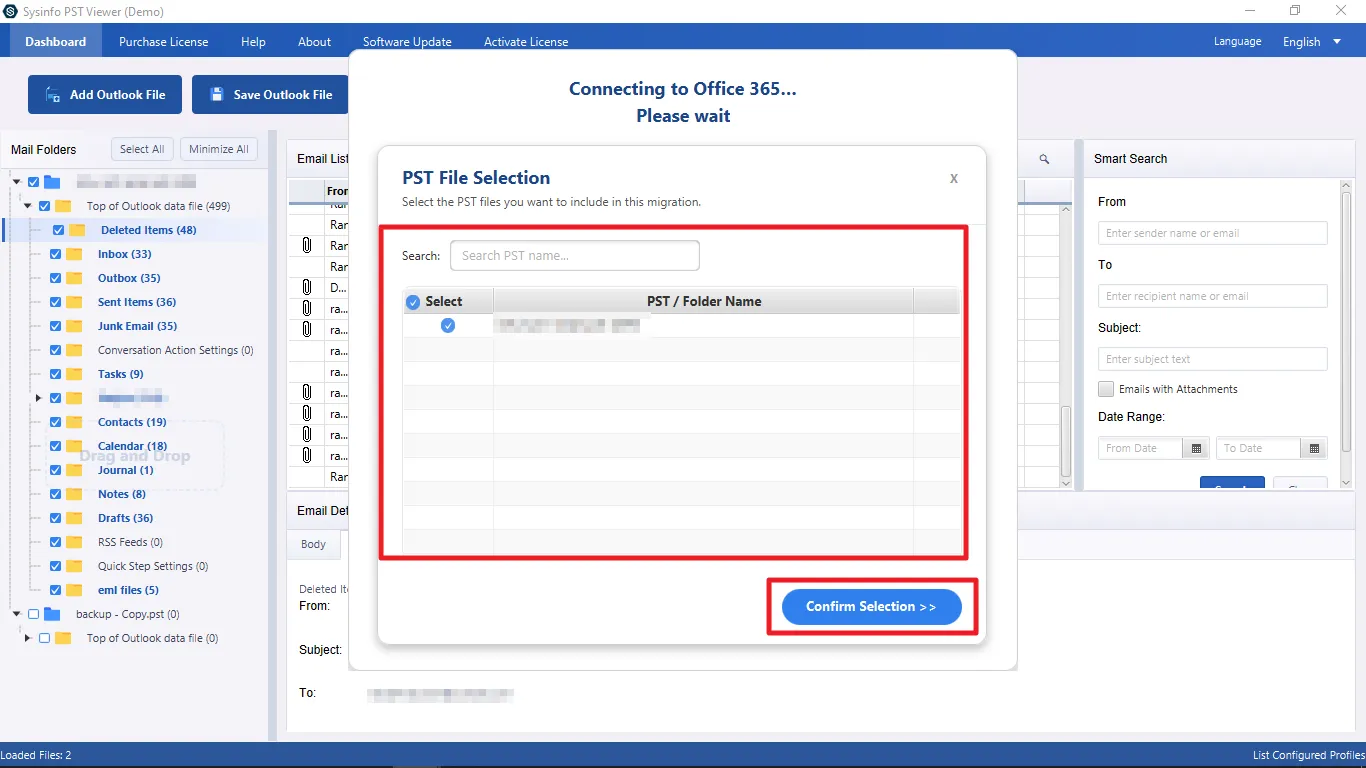
Task: Toggle the Select all checkbox in PST table header
Action: pyautogui.click(x=413, y=302)
